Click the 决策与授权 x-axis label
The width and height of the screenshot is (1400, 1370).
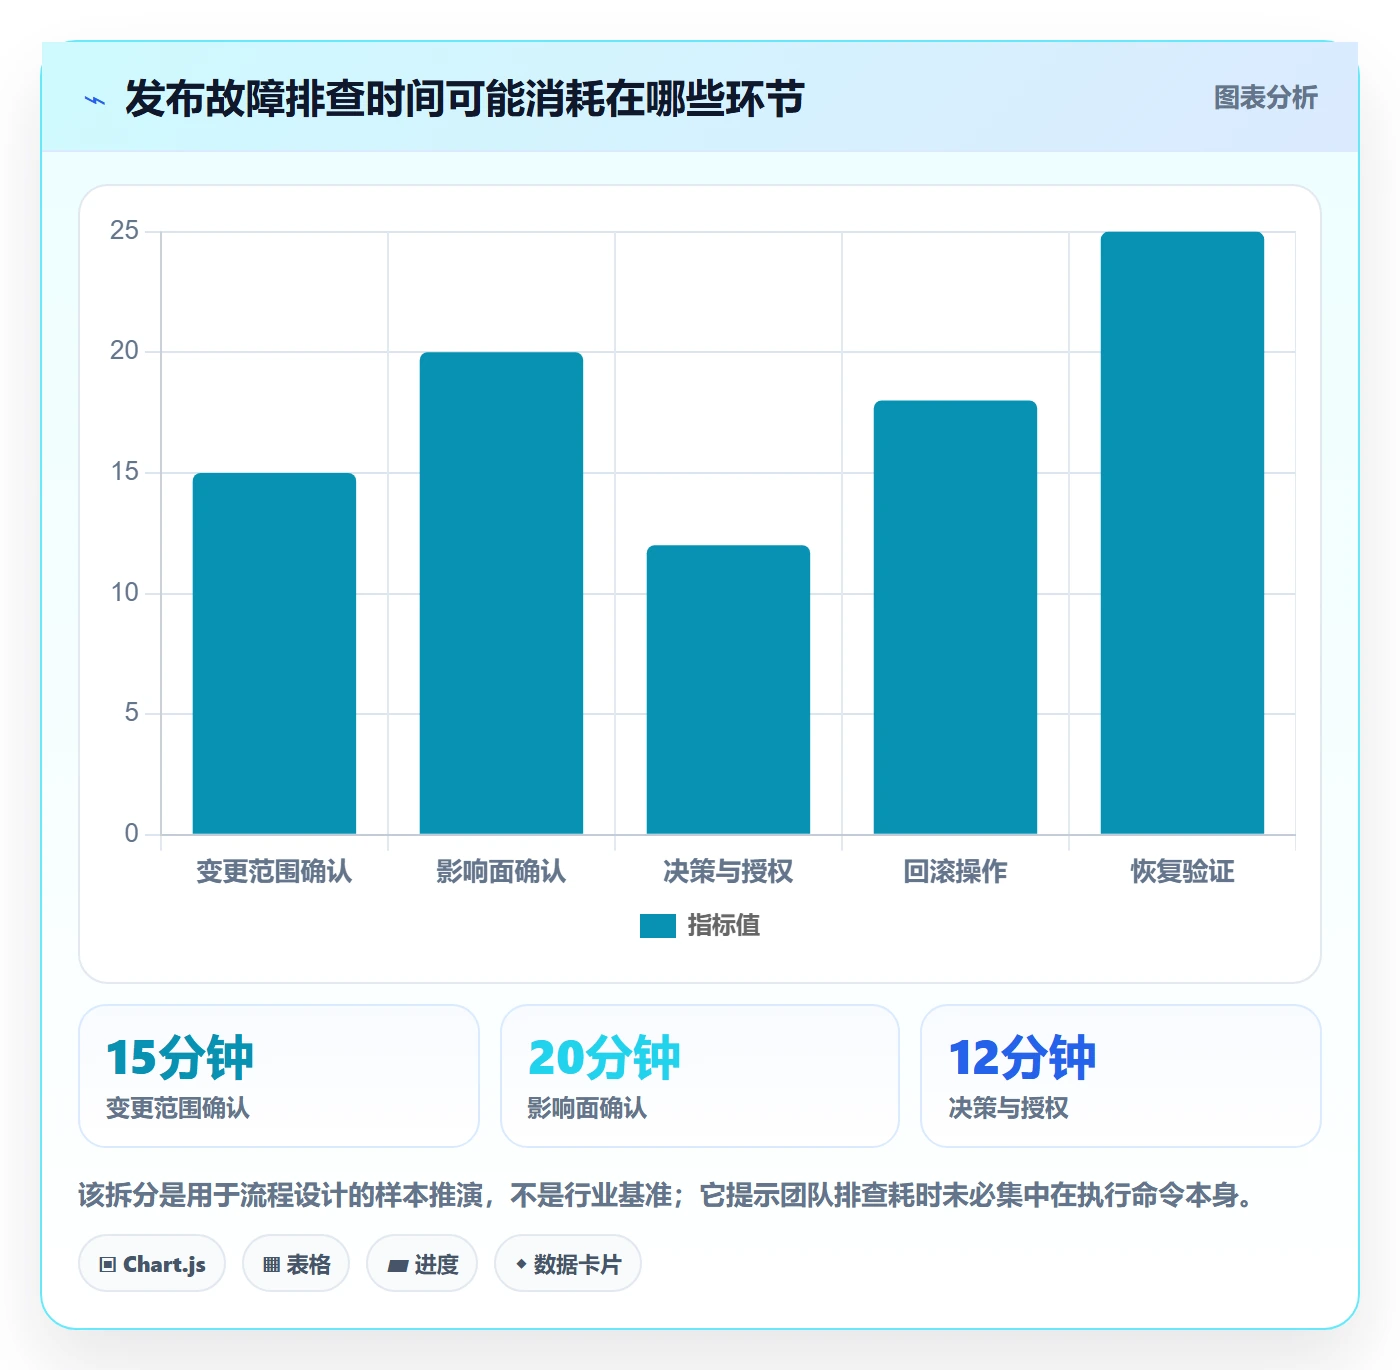[x=728, y=872]
